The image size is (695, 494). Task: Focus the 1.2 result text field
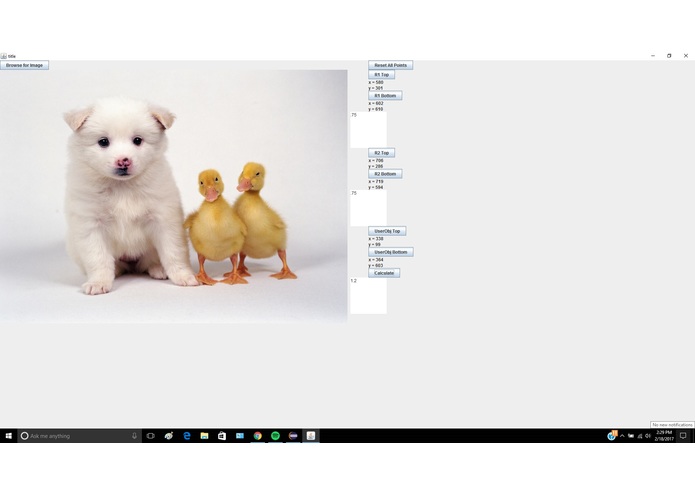[x=368, y=296]
